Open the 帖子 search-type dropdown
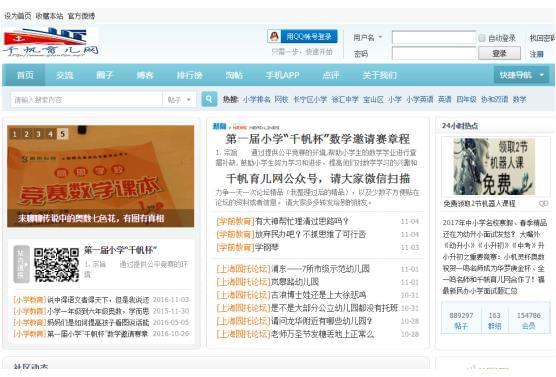This screenshot has width=556, height=377. click(179, 100)
